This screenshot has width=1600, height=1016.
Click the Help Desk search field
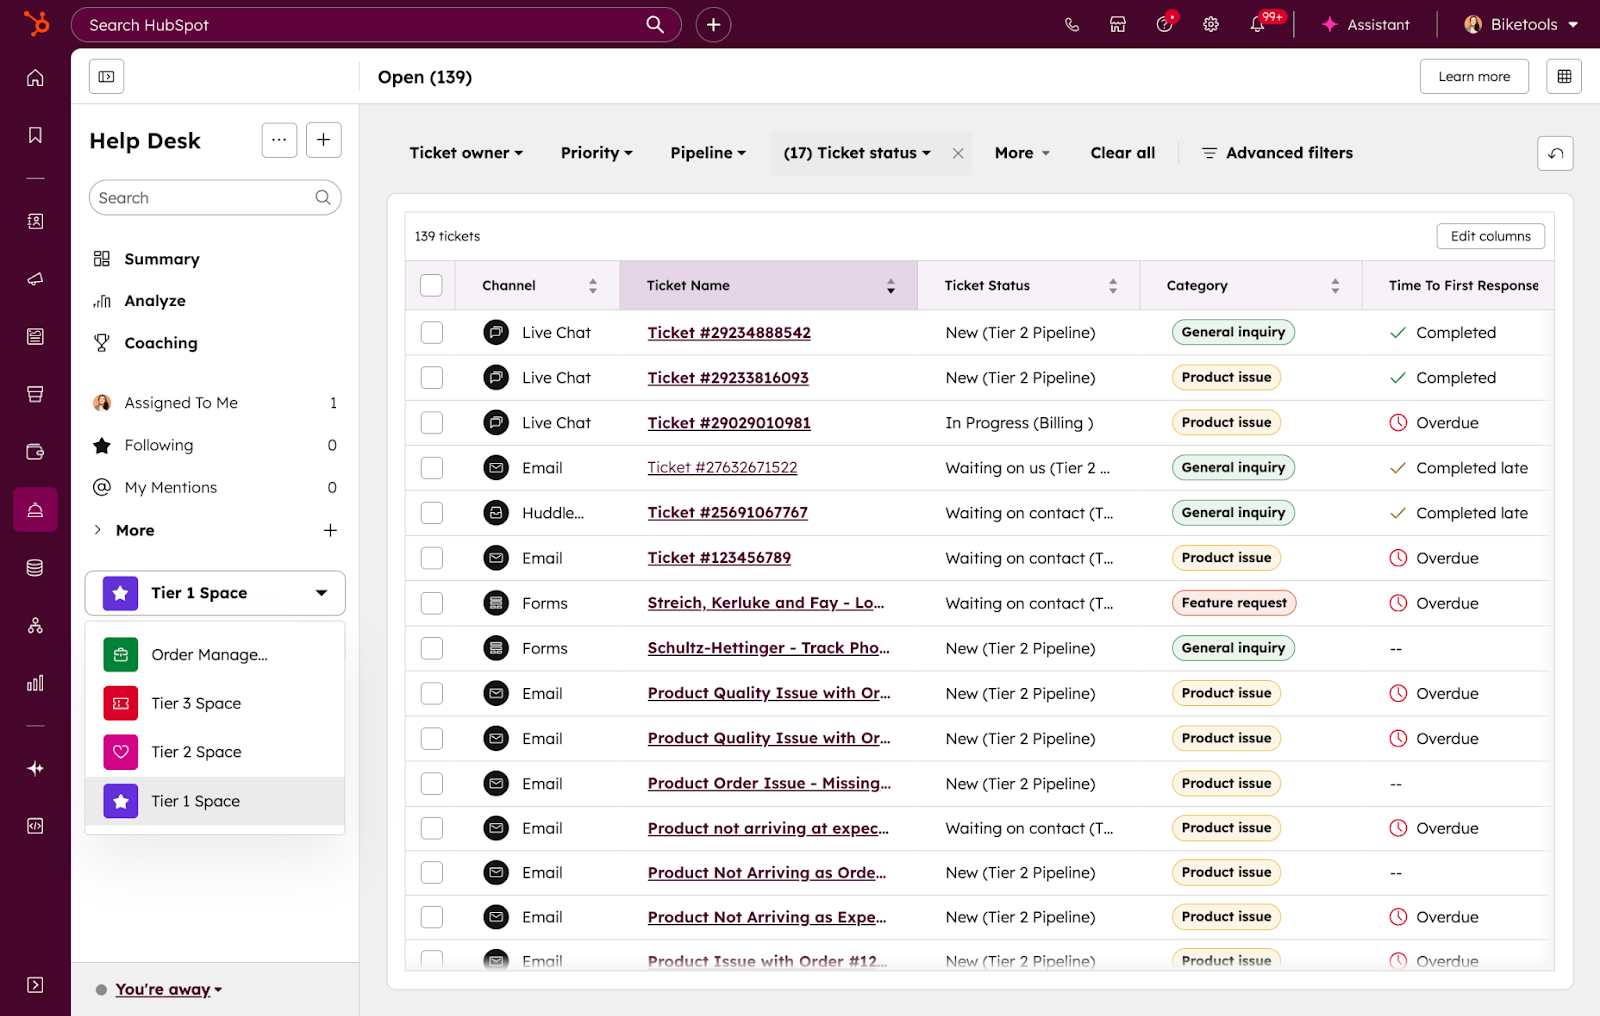[205, 198]
